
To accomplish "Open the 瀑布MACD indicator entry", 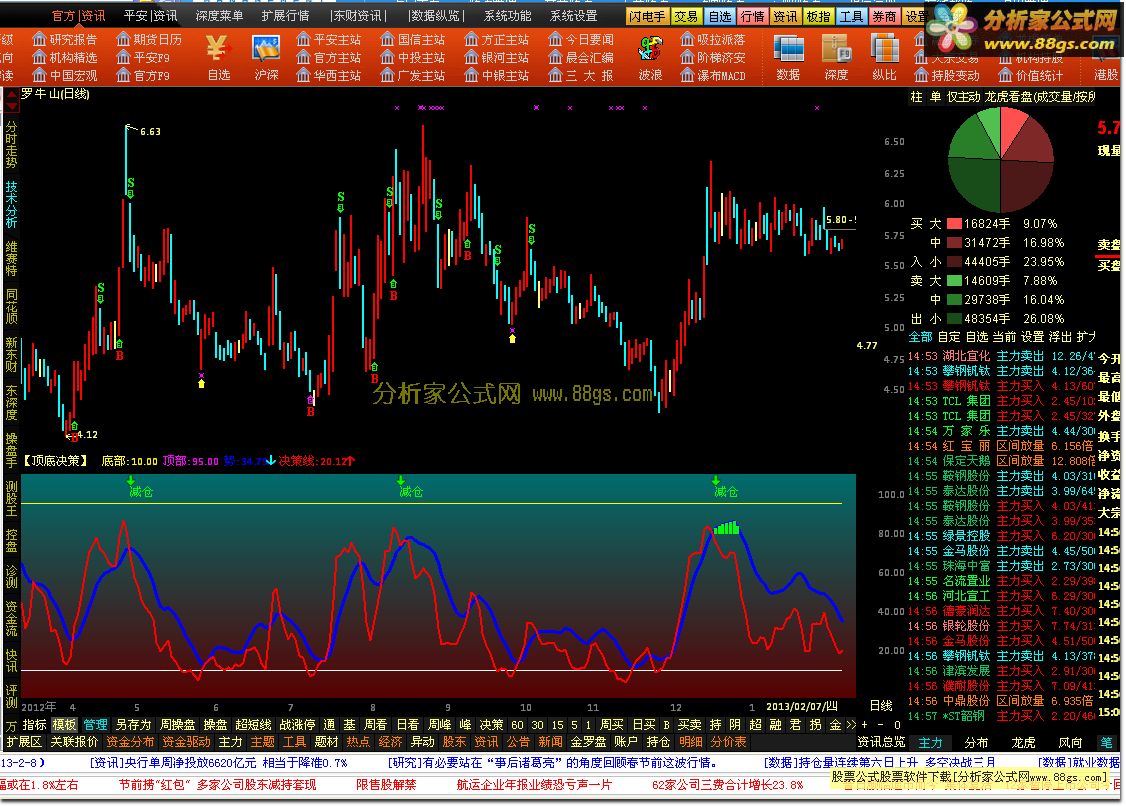I will point(713,75).
